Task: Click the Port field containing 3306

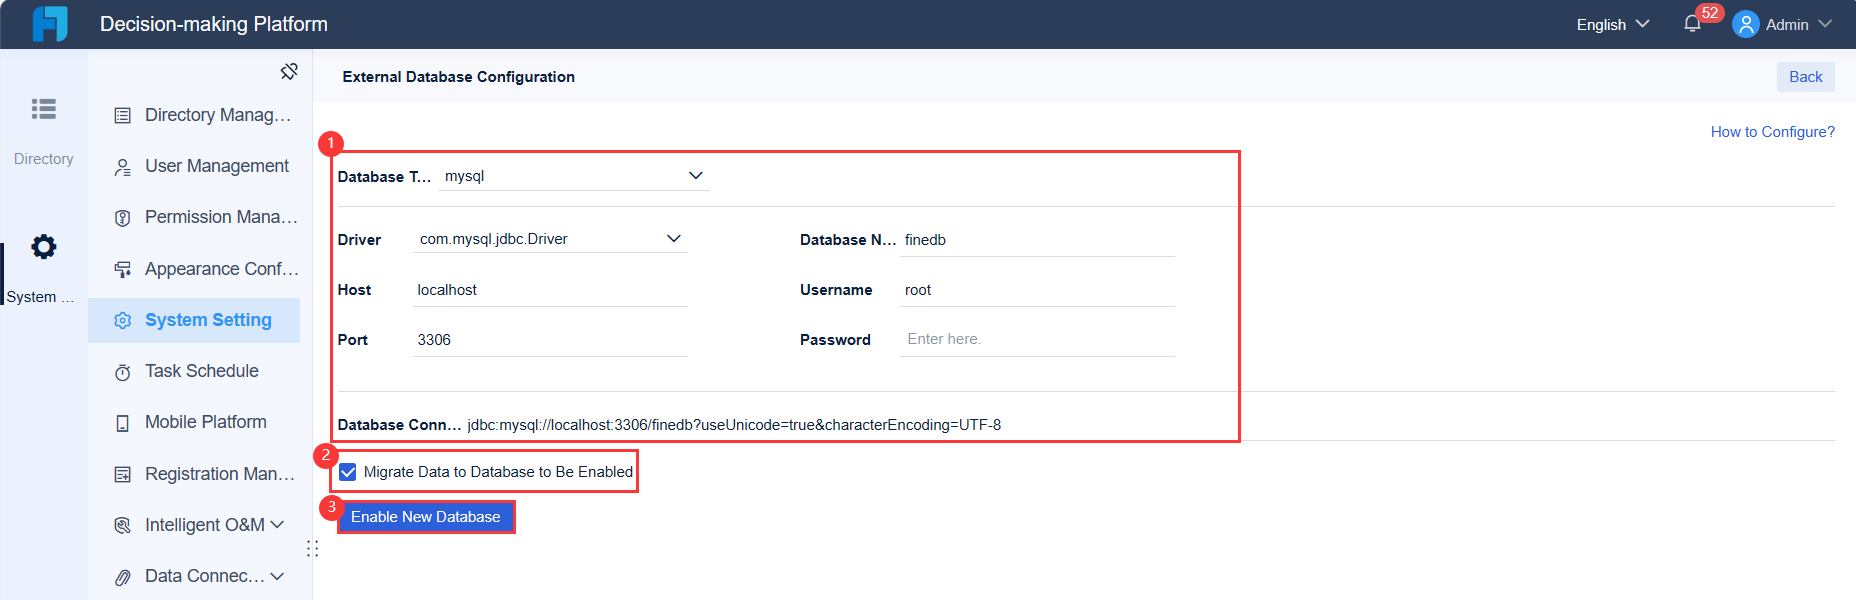Action: (x=550, y=340)
